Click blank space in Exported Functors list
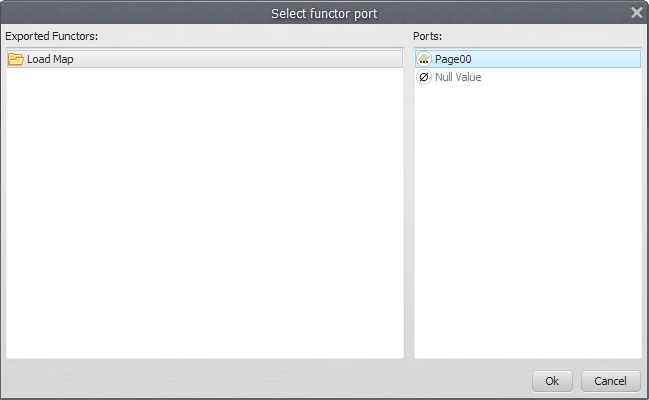 click(204, 220)
